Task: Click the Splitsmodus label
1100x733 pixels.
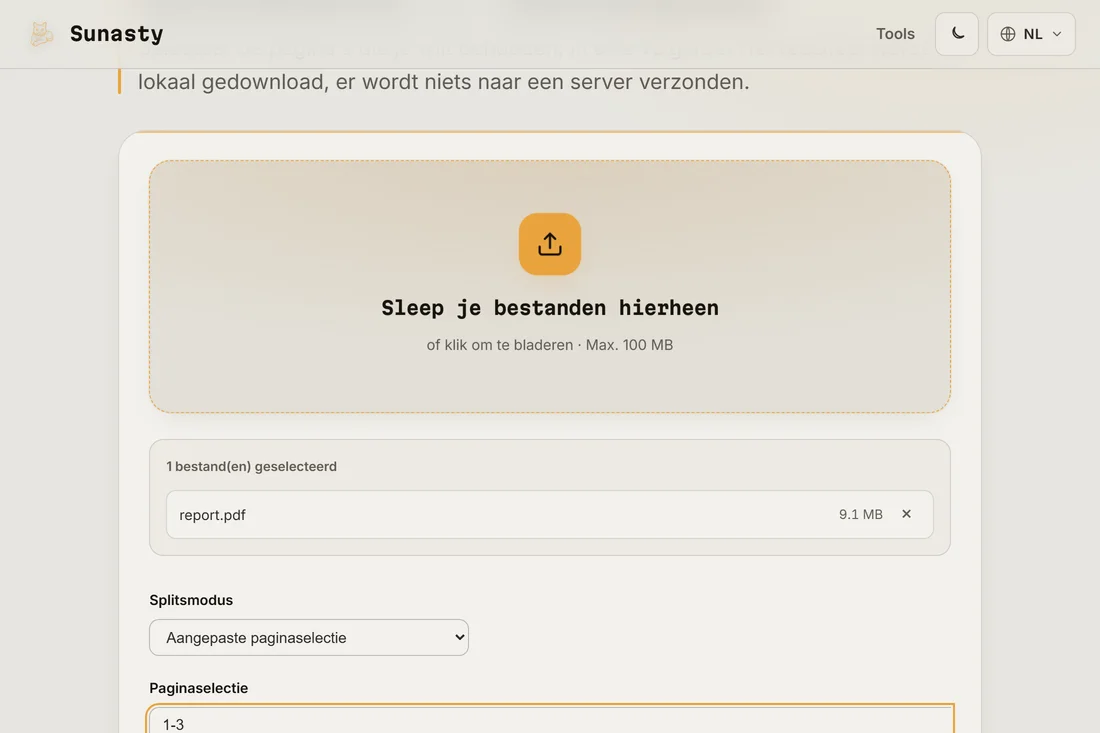Action: (191, 600)
